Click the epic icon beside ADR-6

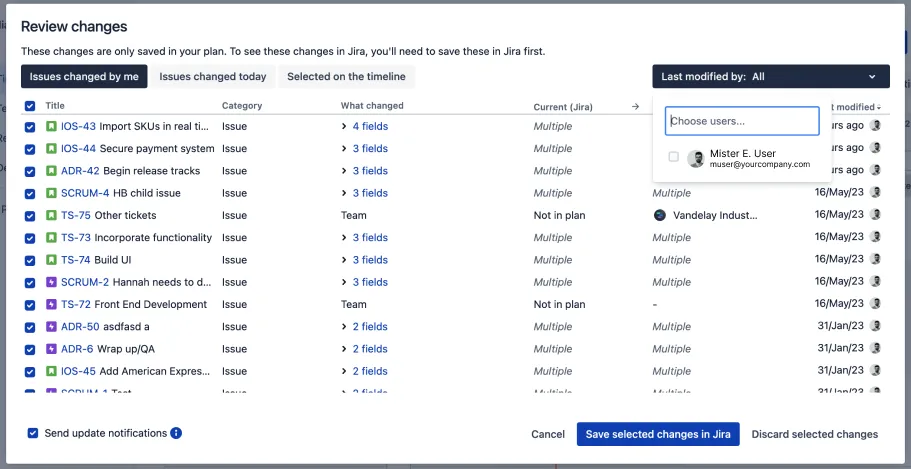tap(51, 349)
